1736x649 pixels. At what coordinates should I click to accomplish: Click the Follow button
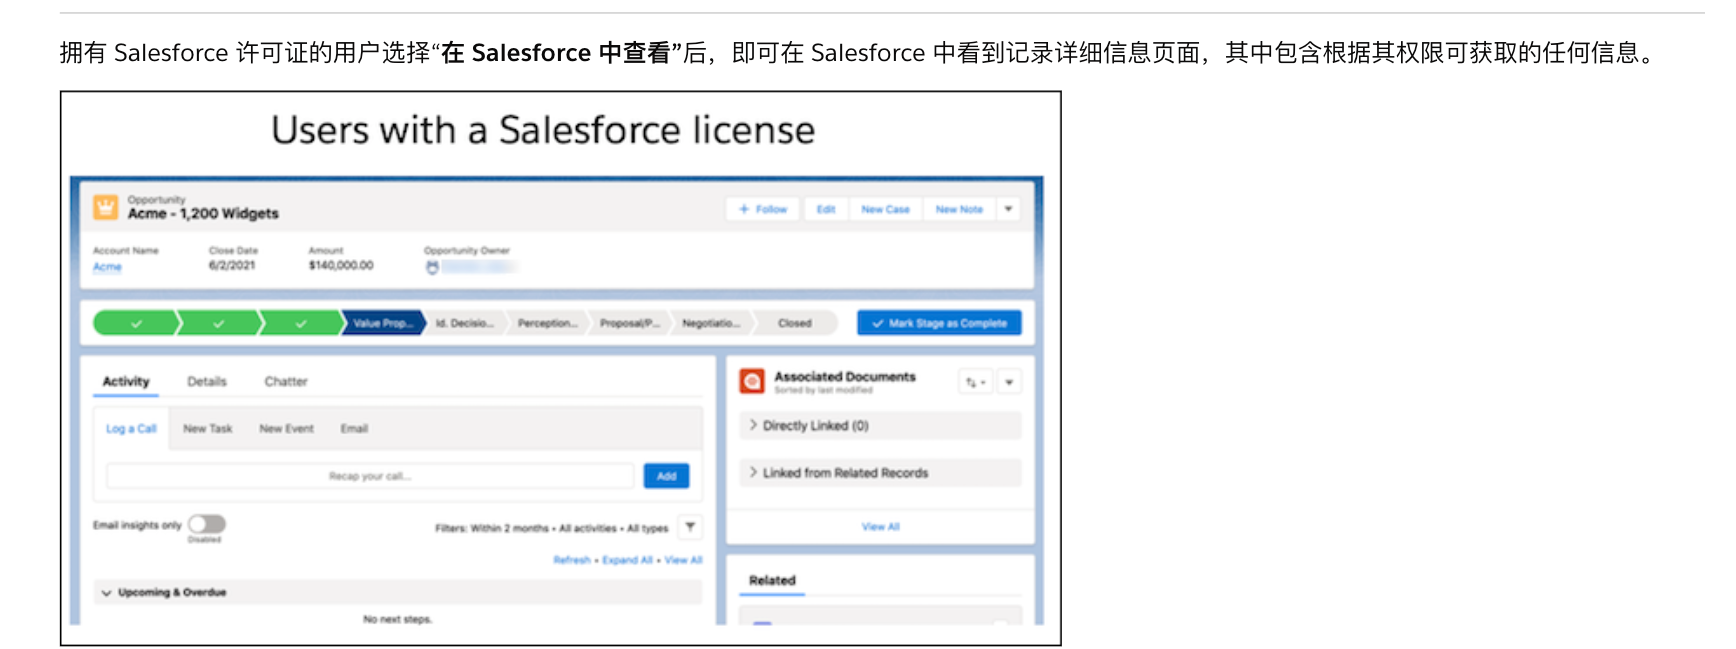tap(762, 209)
